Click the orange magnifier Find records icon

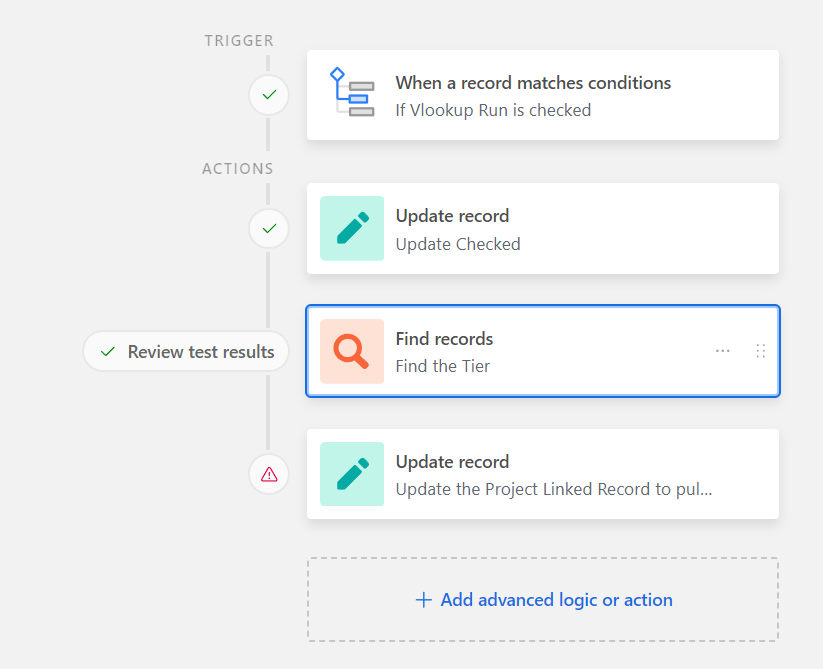coord(352,351)
